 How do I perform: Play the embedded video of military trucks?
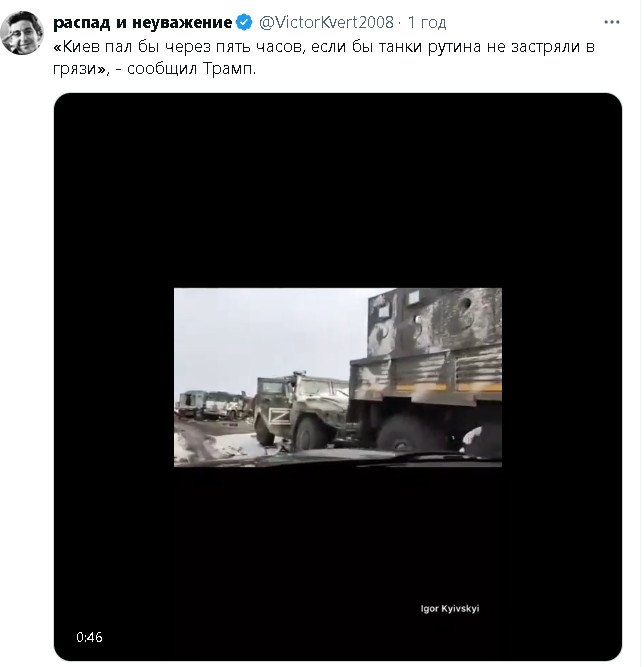338,377
